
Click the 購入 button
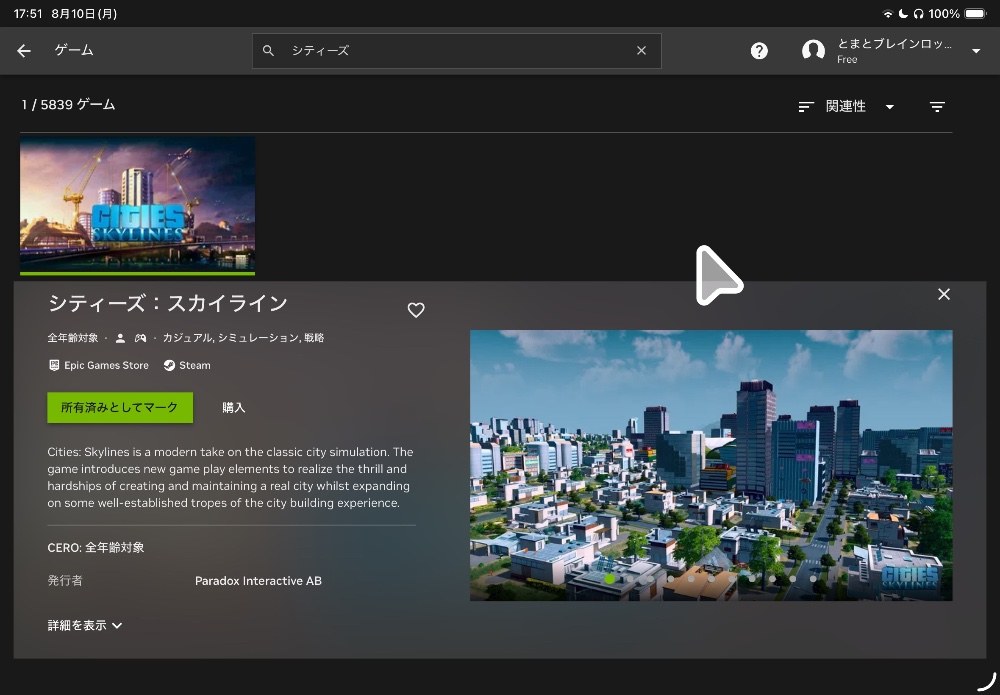(233, 407)
